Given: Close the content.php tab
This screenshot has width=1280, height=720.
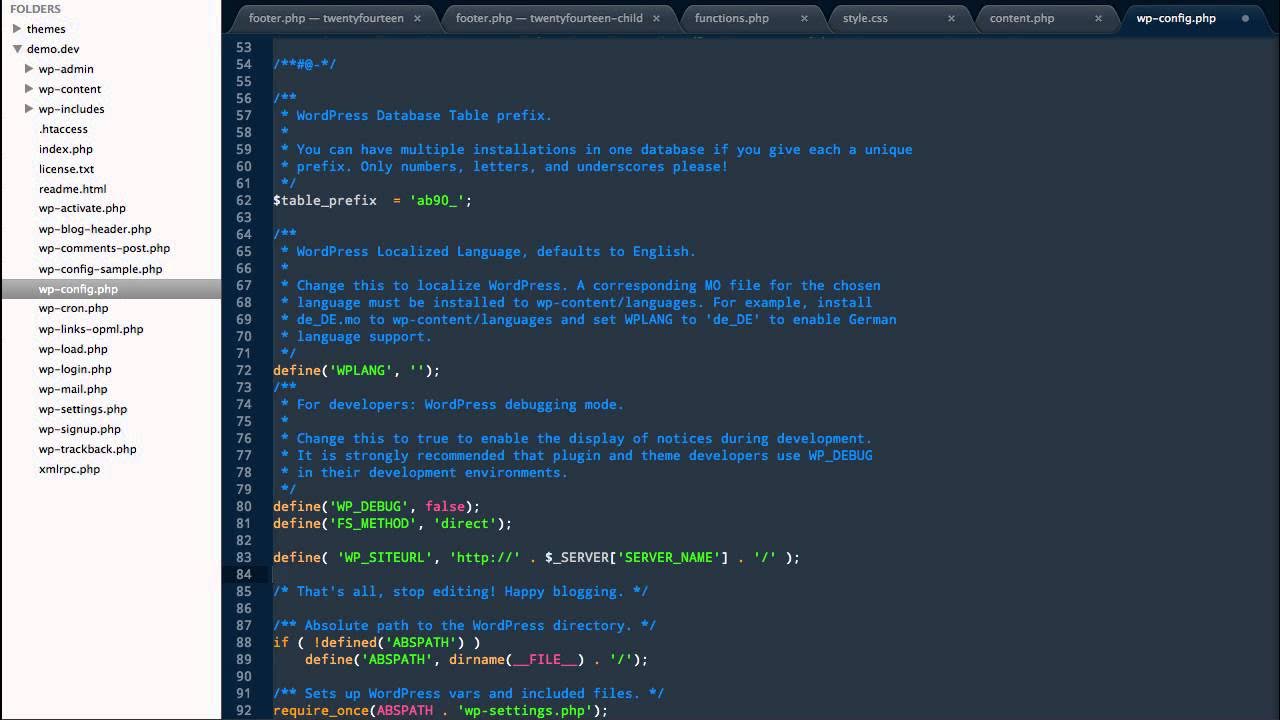Looking at the screenshot, I should pos(1098,18).
